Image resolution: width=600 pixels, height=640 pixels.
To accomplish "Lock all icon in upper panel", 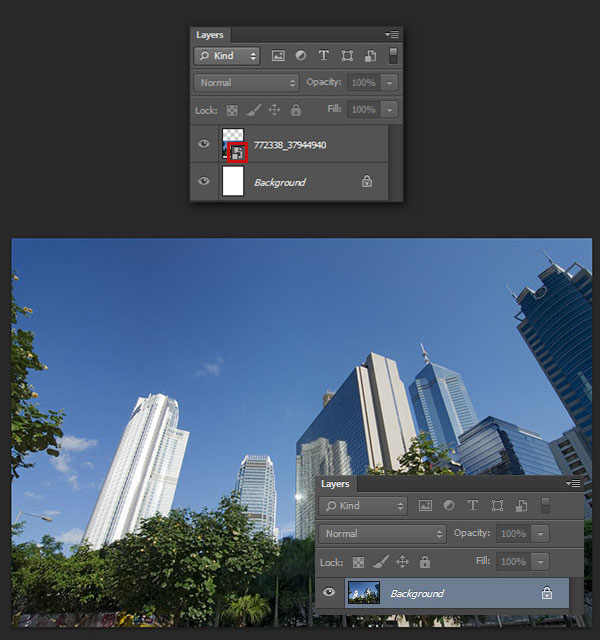I will 296,110.
